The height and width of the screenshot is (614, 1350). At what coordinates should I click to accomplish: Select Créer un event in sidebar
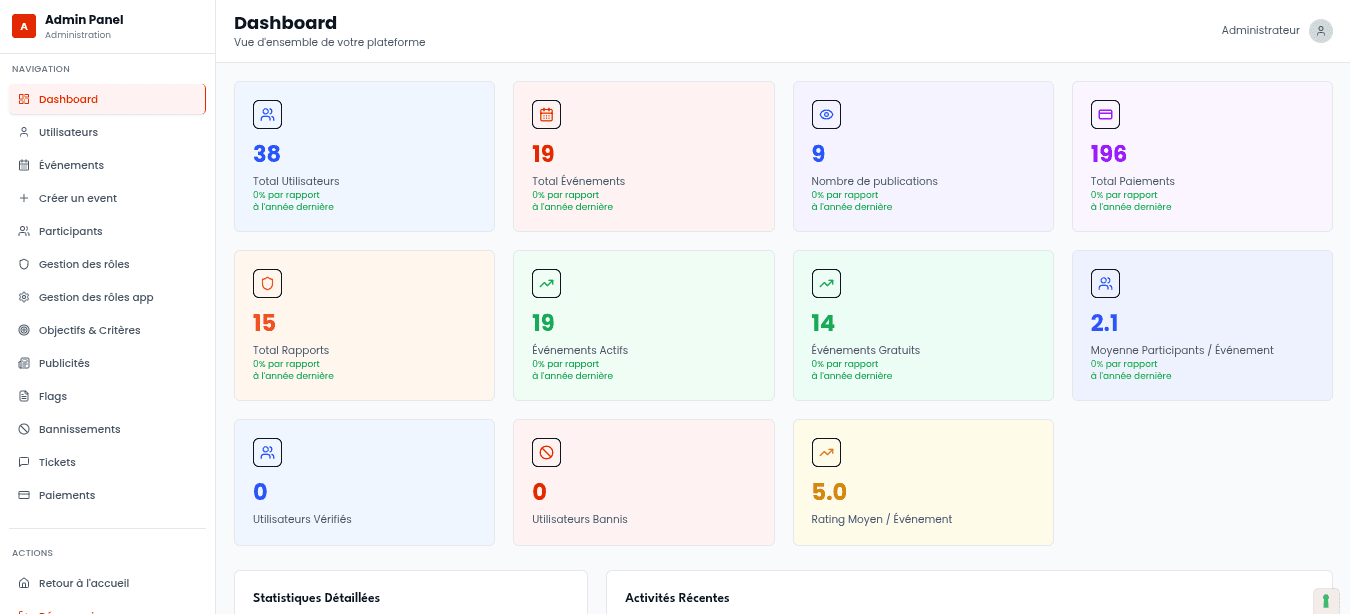(77, 198)
